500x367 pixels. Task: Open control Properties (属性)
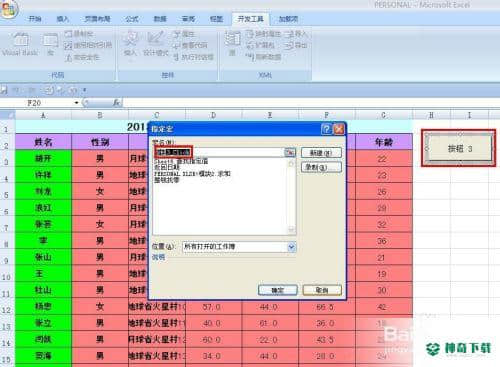(184, 34)
